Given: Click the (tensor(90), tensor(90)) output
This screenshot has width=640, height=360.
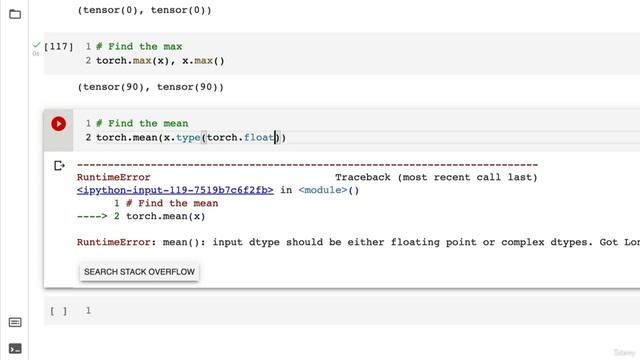Looking at the screenshot, I should point(151,87).
